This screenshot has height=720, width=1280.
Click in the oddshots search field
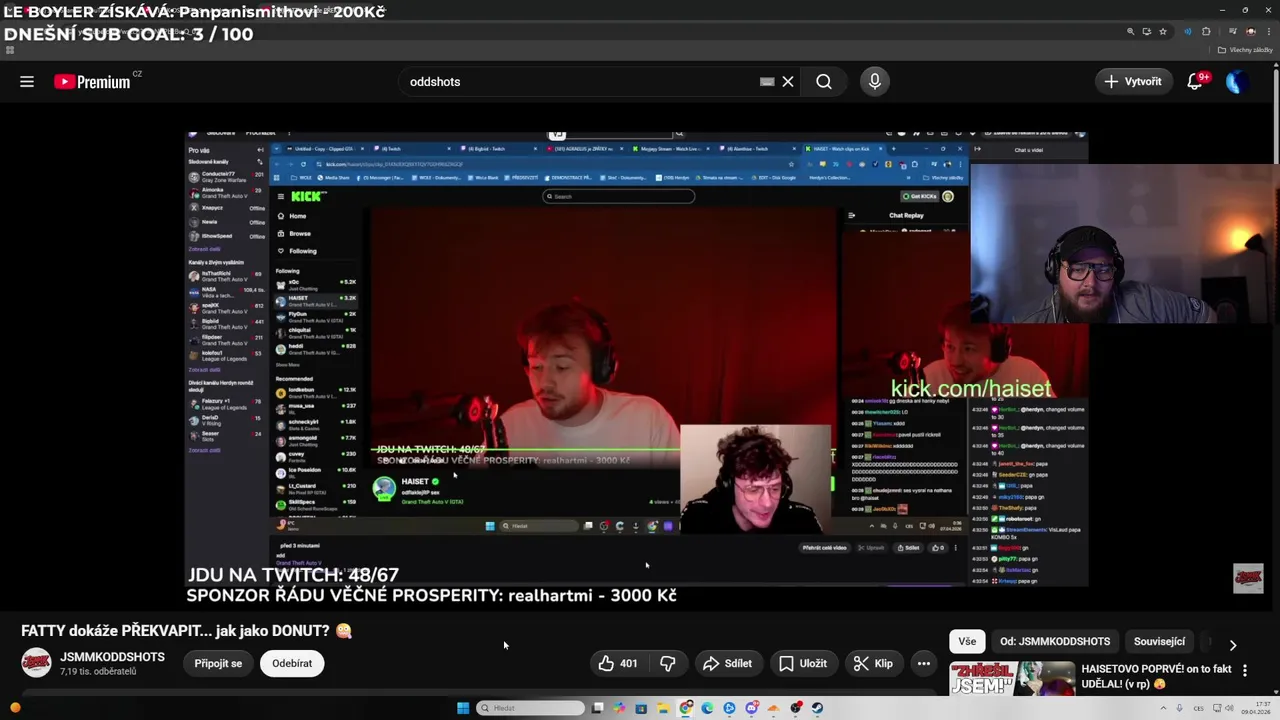click(x=580, y=82)
